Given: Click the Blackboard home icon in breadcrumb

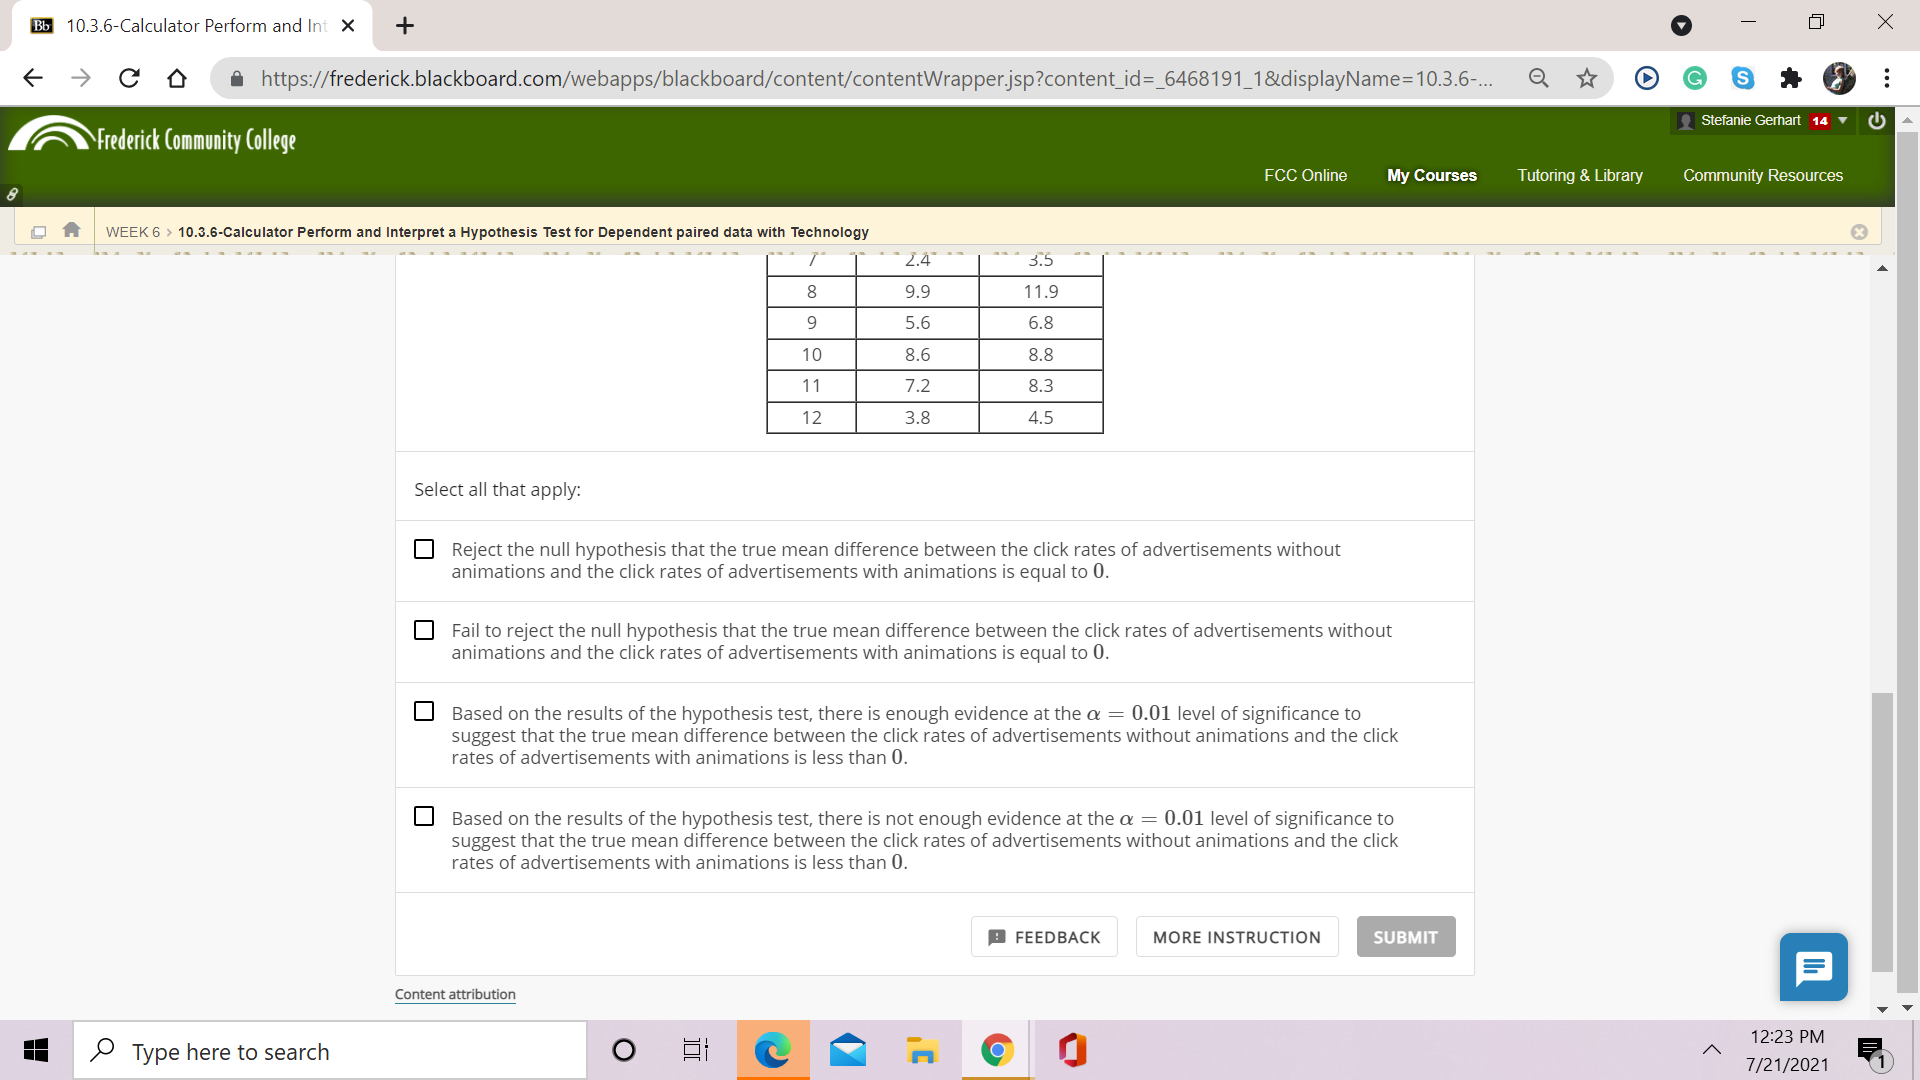Looking at the screenshot, I should [71, 230].
